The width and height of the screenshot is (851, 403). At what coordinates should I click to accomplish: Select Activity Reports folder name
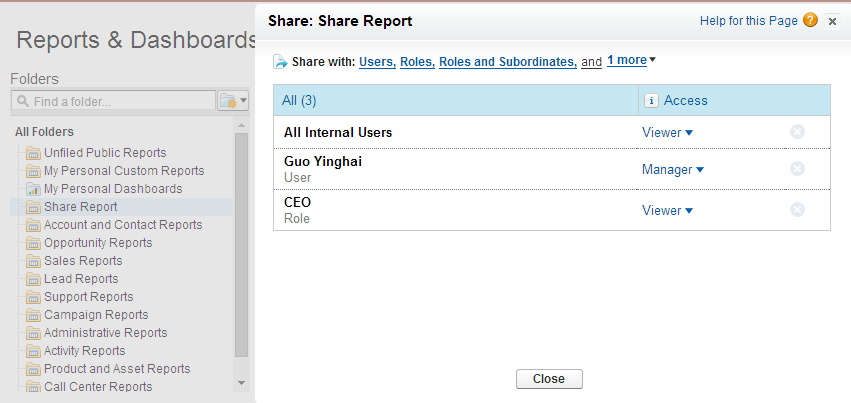85,350
